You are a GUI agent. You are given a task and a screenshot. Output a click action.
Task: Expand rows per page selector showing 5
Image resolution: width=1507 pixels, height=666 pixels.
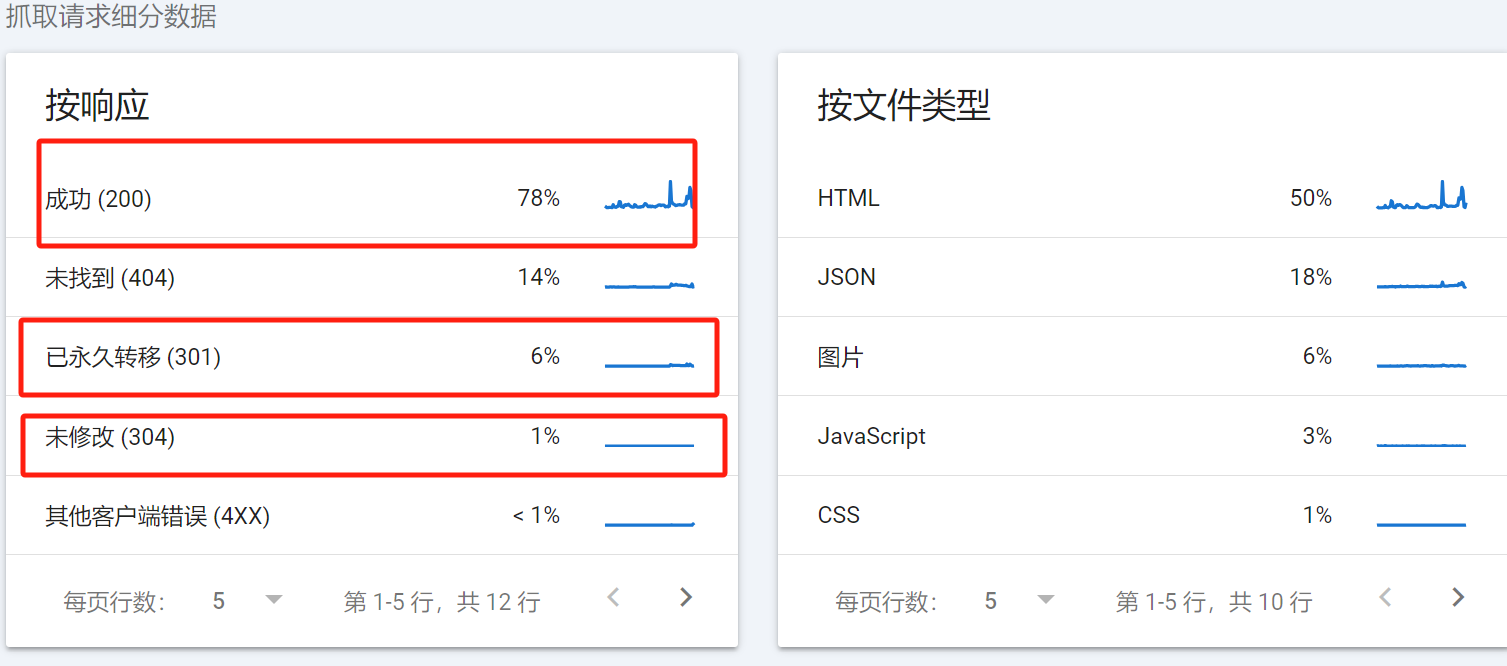246,598
